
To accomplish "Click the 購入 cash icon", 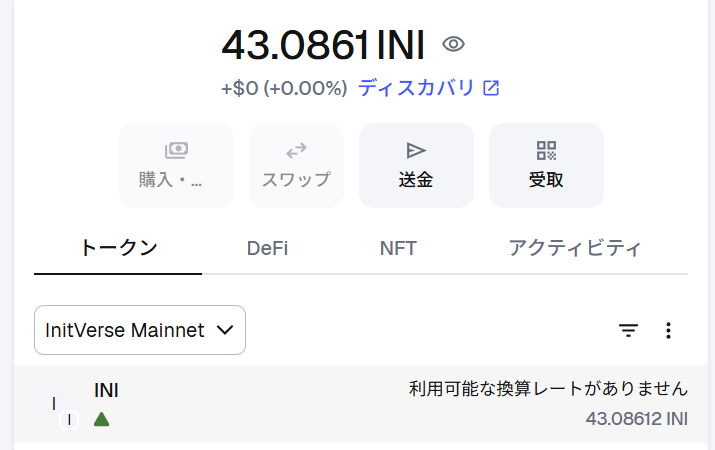I will coord(176,150).
